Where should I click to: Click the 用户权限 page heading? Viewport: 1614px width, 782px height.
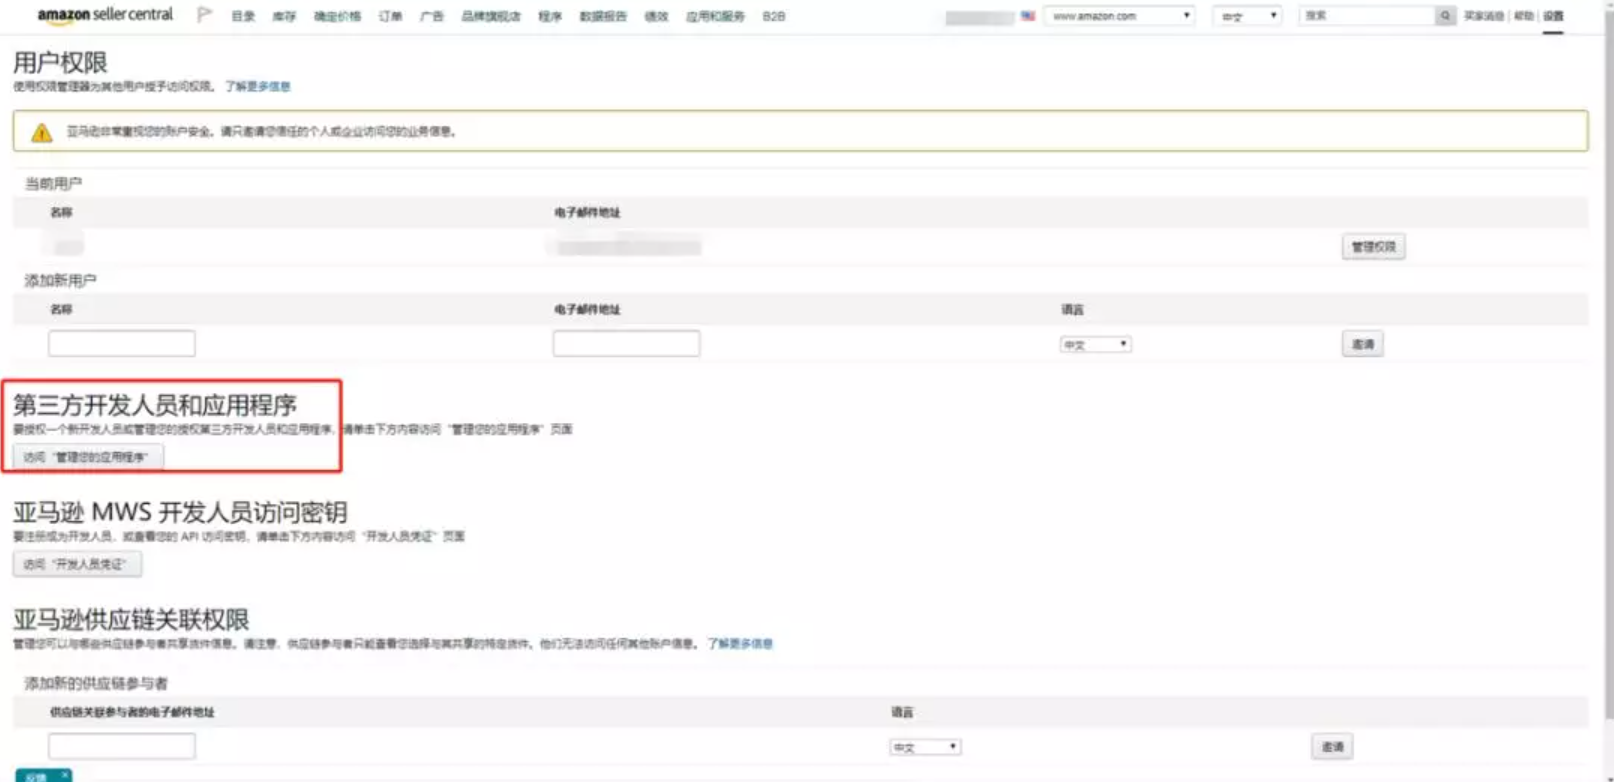click(60, 62)
